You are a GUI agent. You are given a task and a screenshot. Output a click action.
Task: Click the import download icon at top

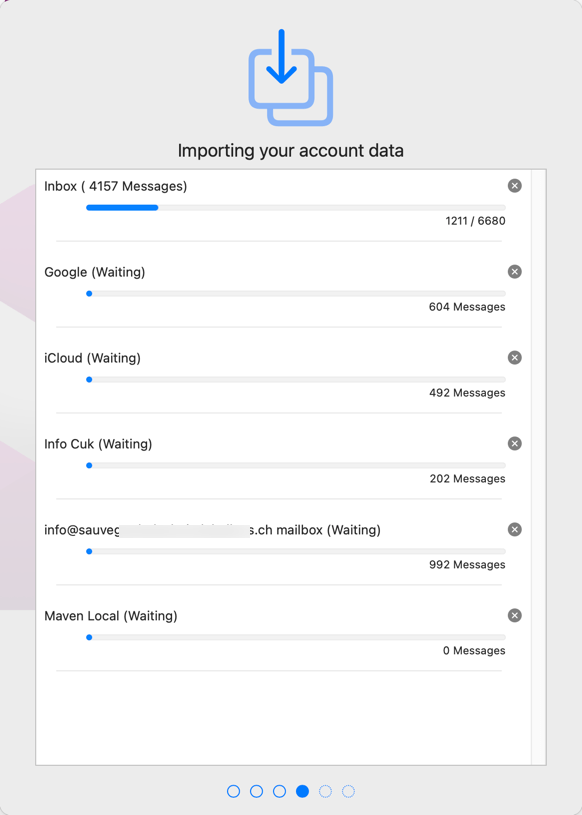[x=290, y=77]
